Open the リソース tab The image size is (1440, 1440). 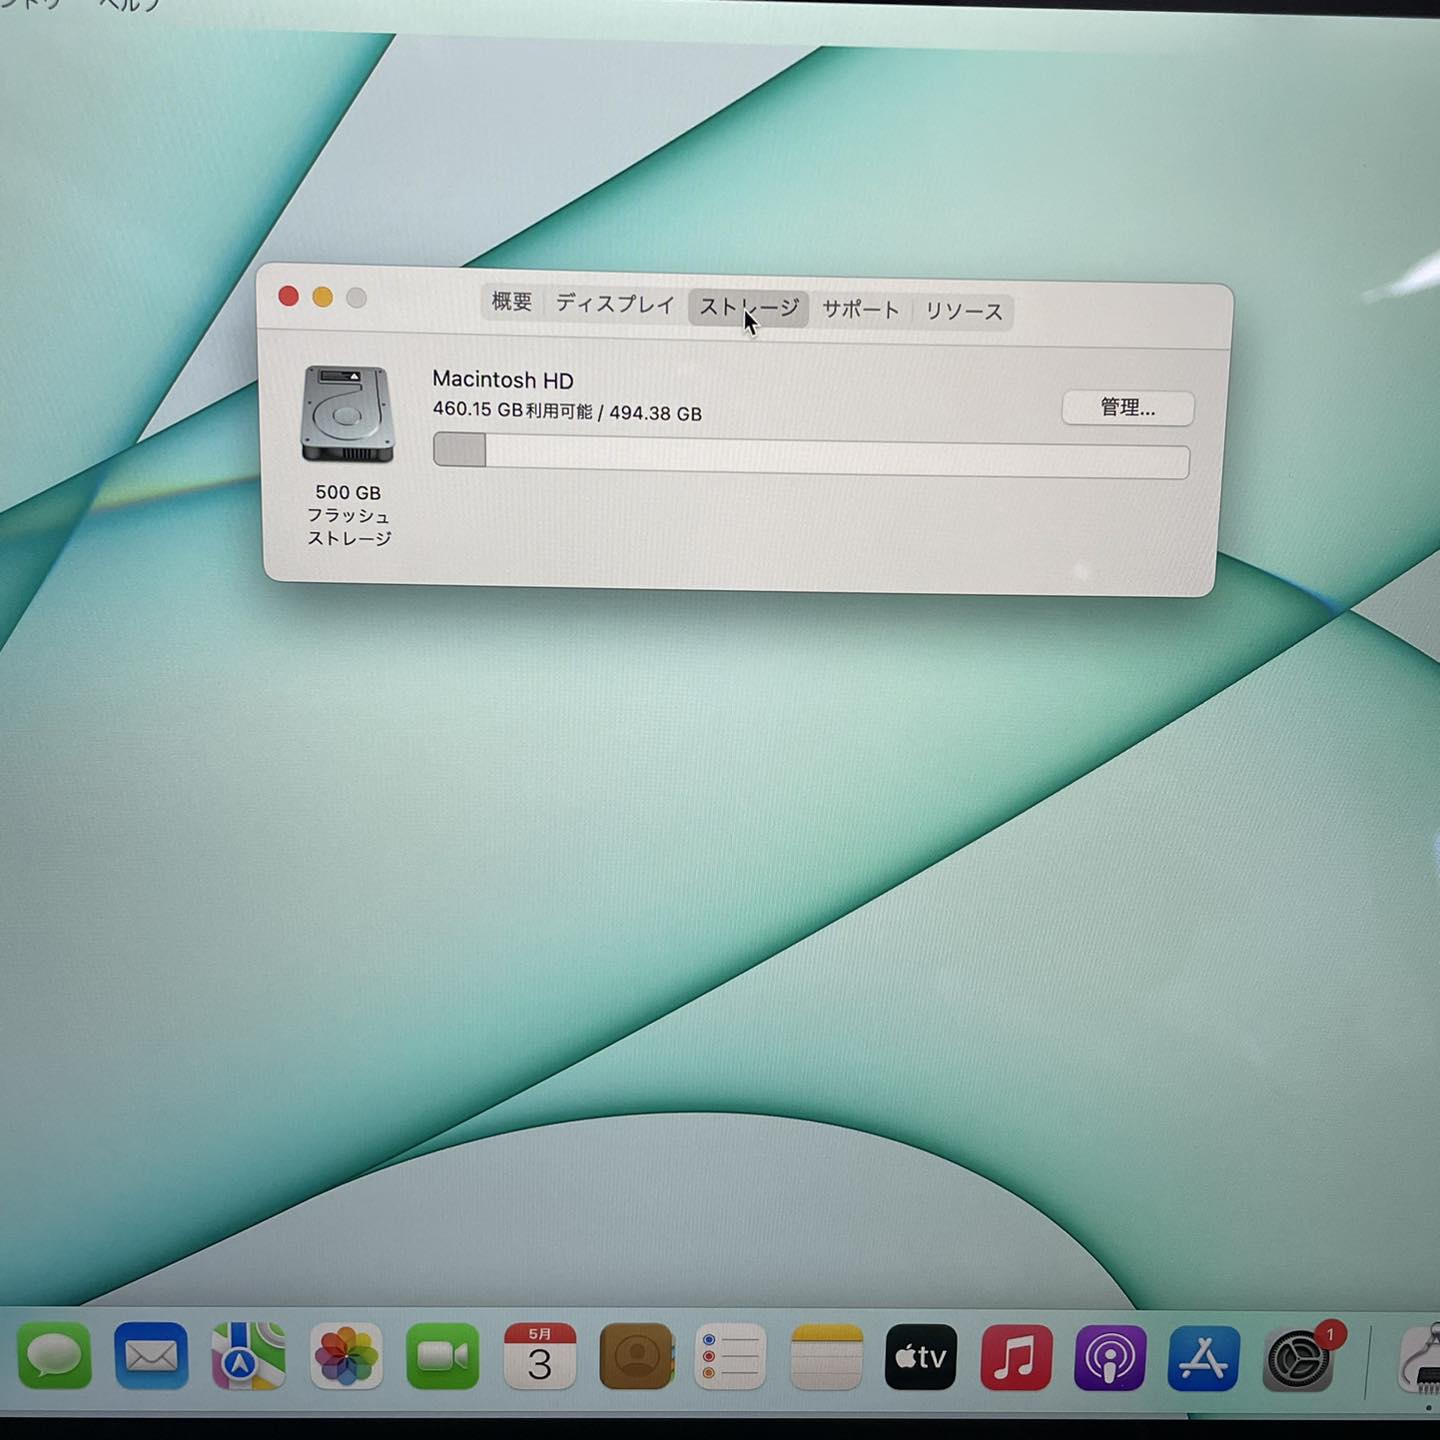[x=963, y=311]
